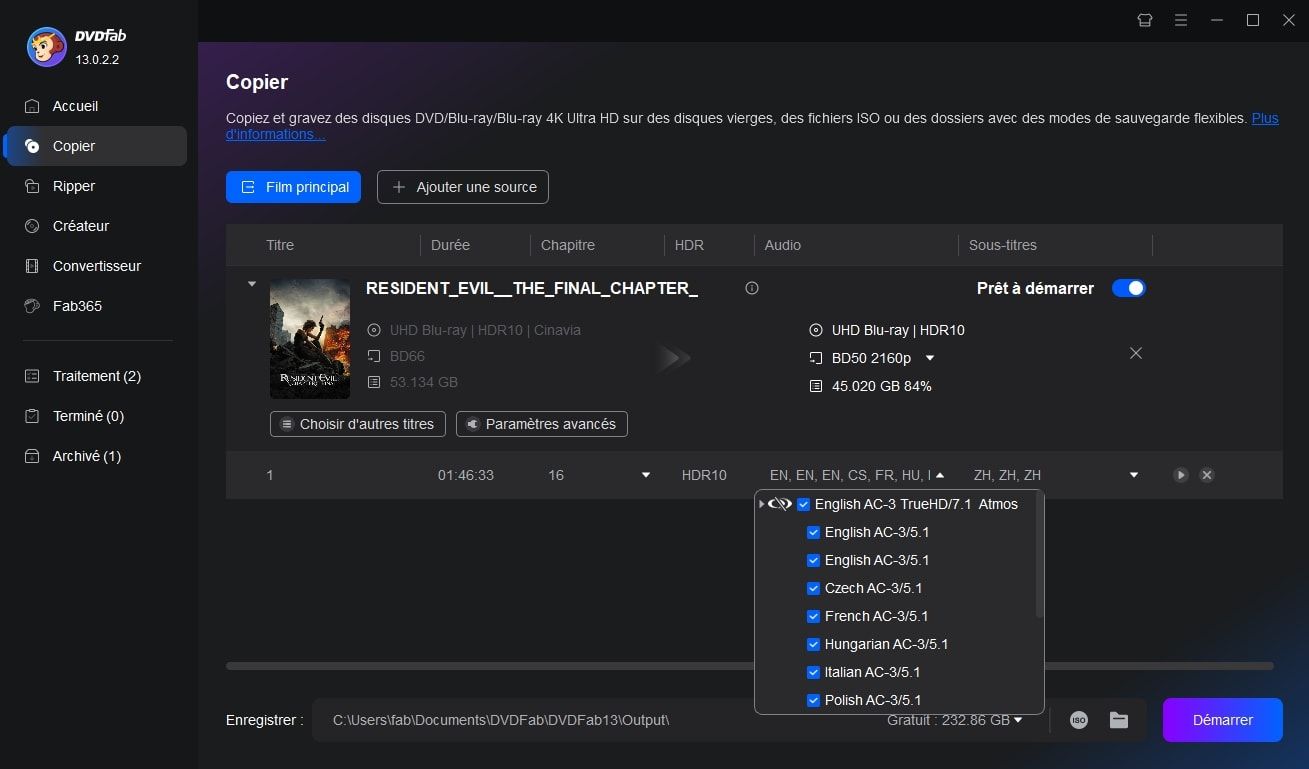This screenshot has width=1309, height=769.
Task: Uncheck Czech AC-3/5.1 audio track
Action: point(813,588)
